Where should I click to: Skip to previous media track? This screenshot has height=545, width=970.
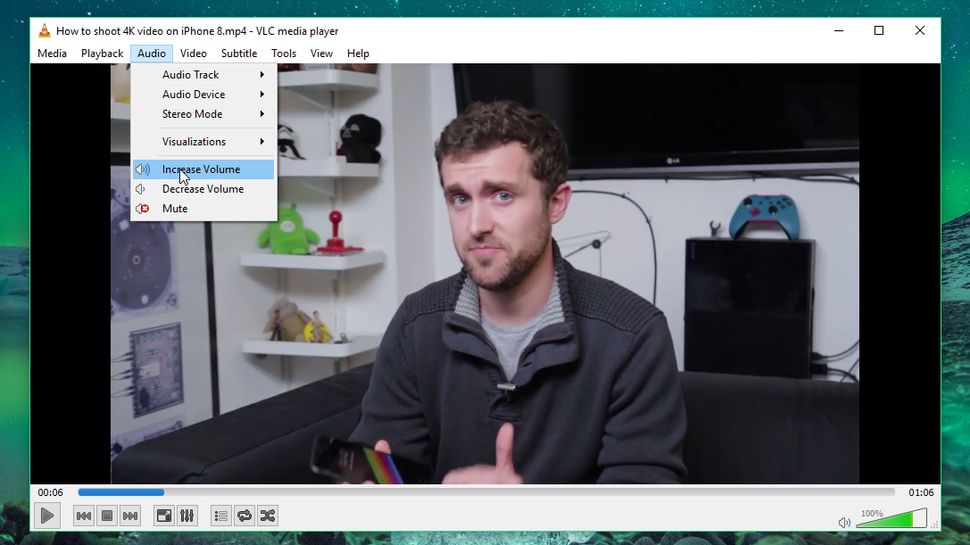(84, 515)
